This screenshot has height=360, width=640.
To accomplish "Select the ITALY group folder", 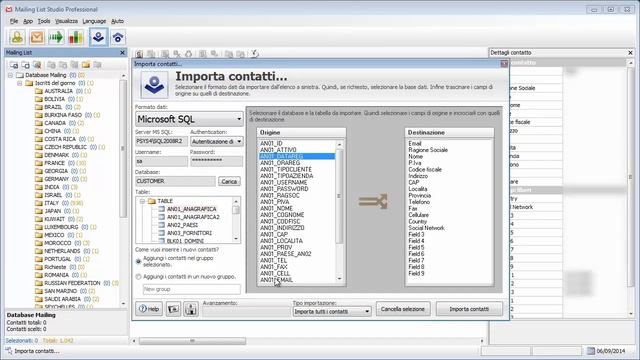I will pyautogui.click(x=51, y=203).
